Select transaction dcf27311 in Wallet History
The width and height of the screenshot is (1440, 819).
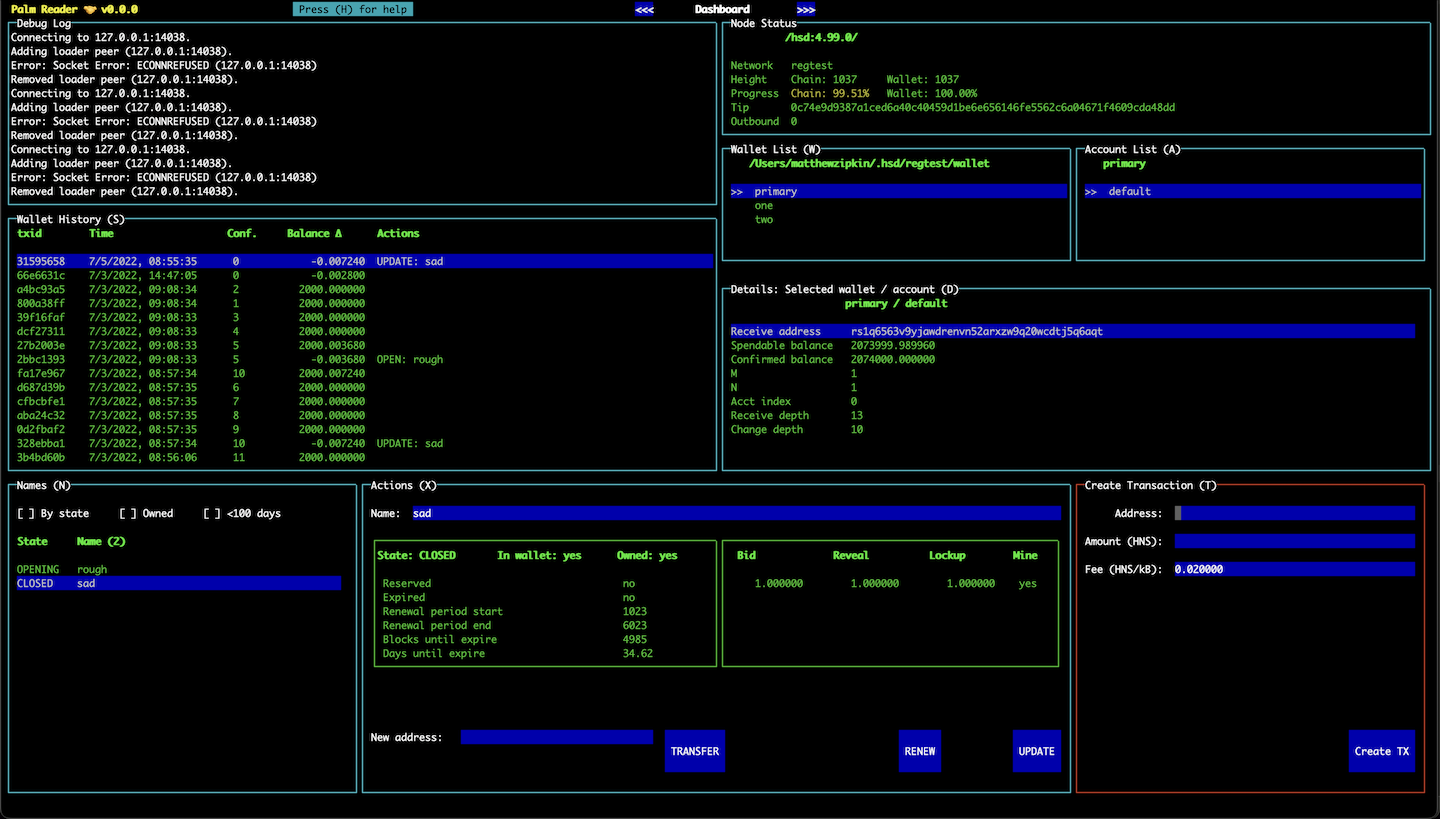365,331
